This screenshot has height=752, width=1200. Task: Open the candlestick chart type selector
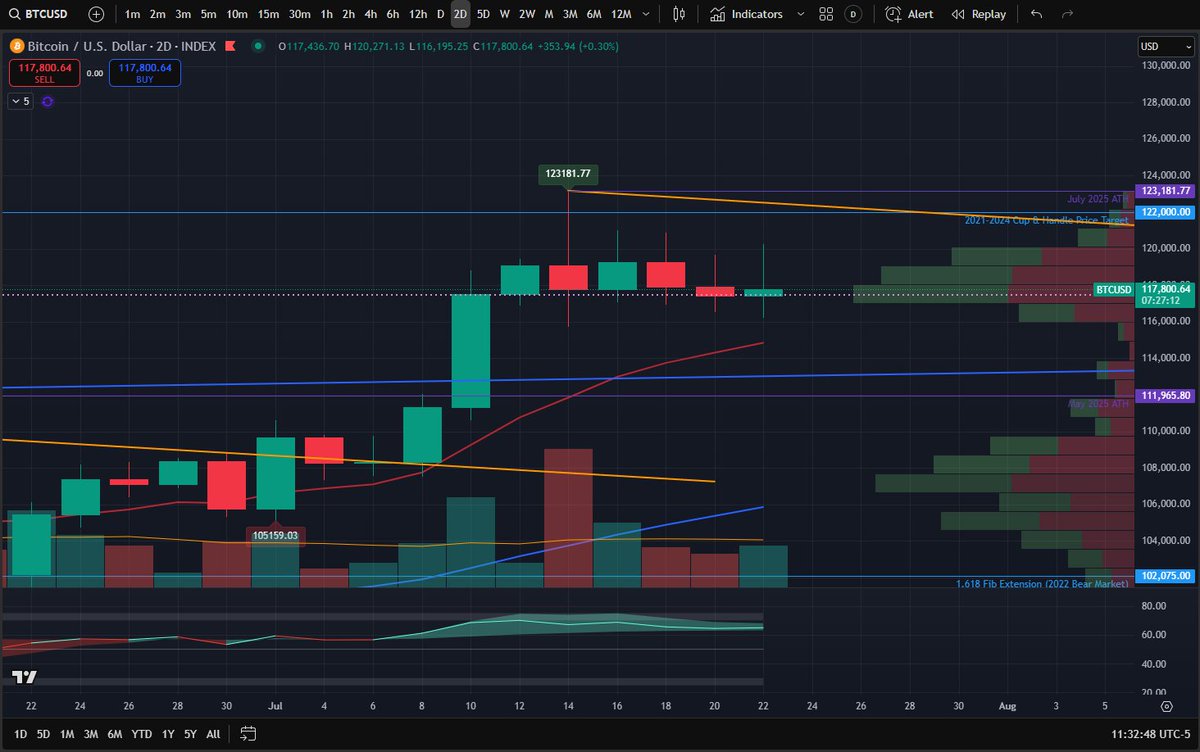(679, 14)
